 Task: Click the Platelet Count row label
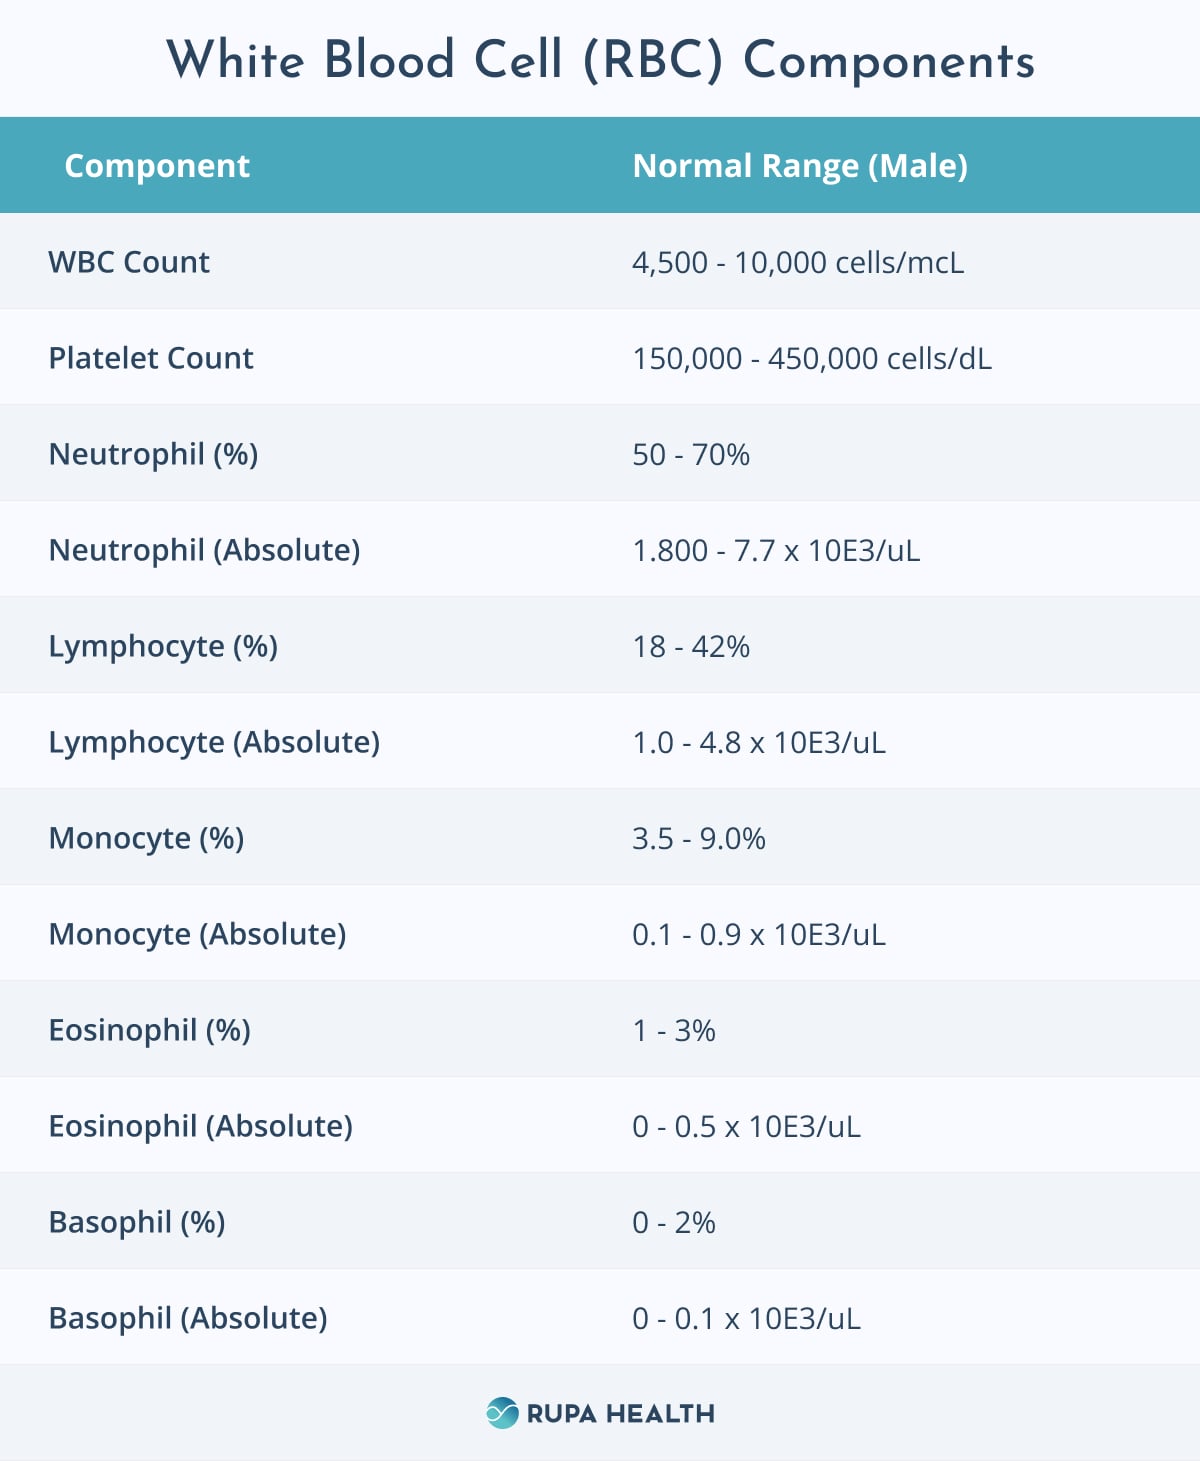pos(151,358)
